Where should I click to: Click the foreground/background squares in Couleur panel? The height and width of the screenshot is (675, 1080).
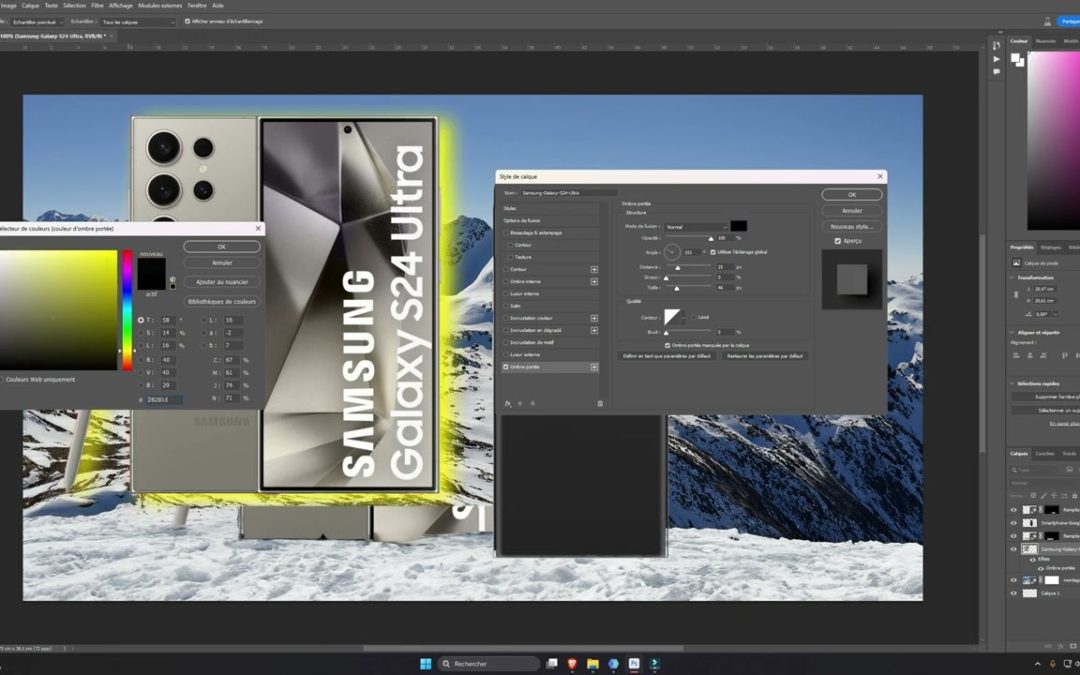(1017, 60)
